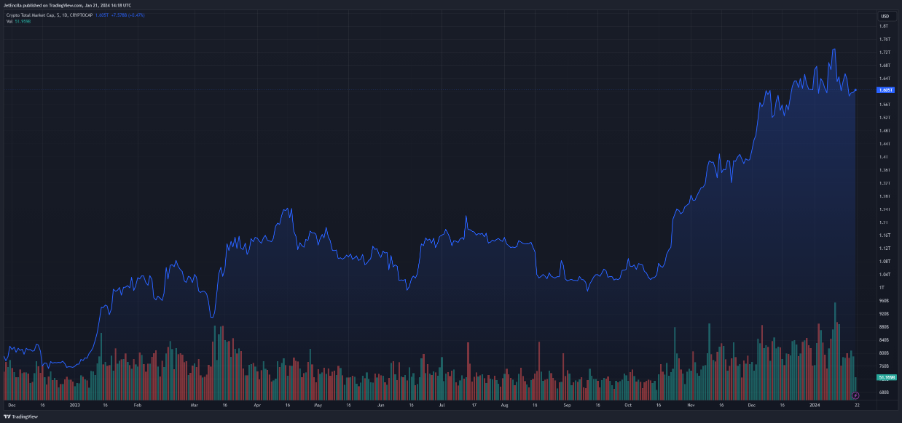Click the 1T level on the price scale

point(881,287)
